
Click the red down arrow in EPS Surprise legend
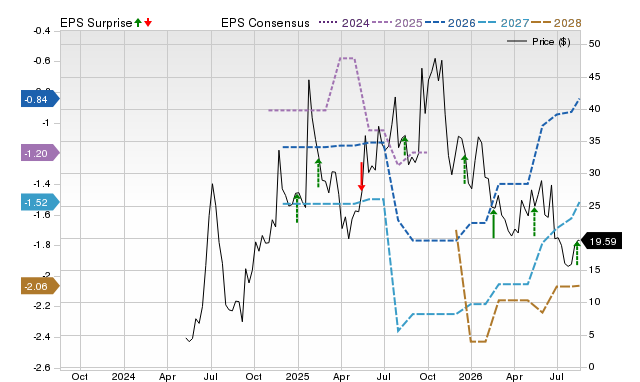(148, 22)
